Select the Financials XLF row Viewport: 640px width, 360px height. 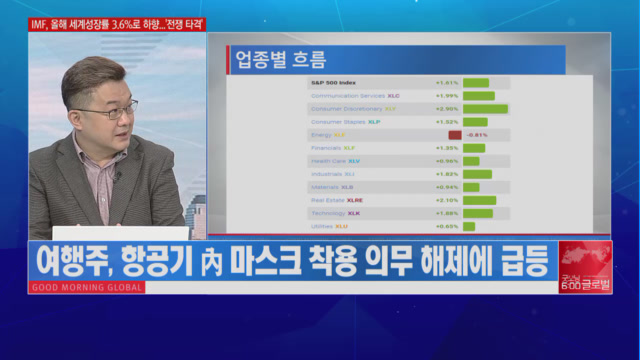coord(409,148)
